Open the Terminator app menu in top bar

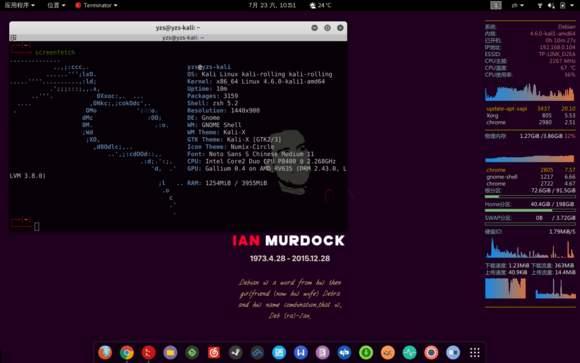coord(96,5)
